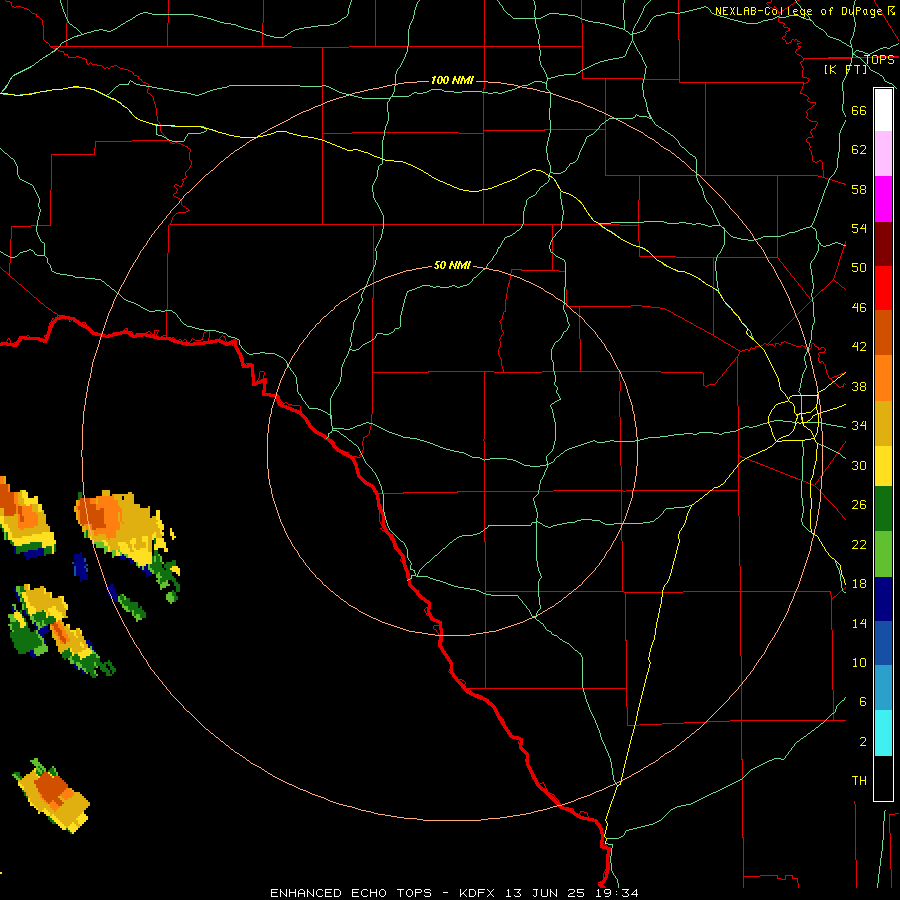Viewport: 900px width, 900px height.
Task: Click the dark orange legend swatch
Action: point(883,332)
